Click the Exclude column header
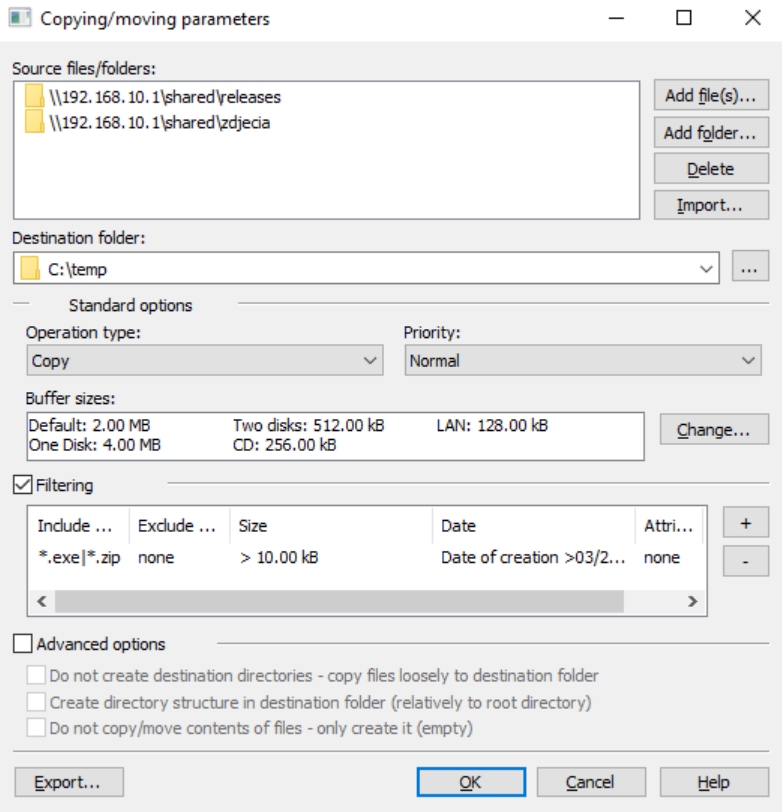 click(180, 526)
